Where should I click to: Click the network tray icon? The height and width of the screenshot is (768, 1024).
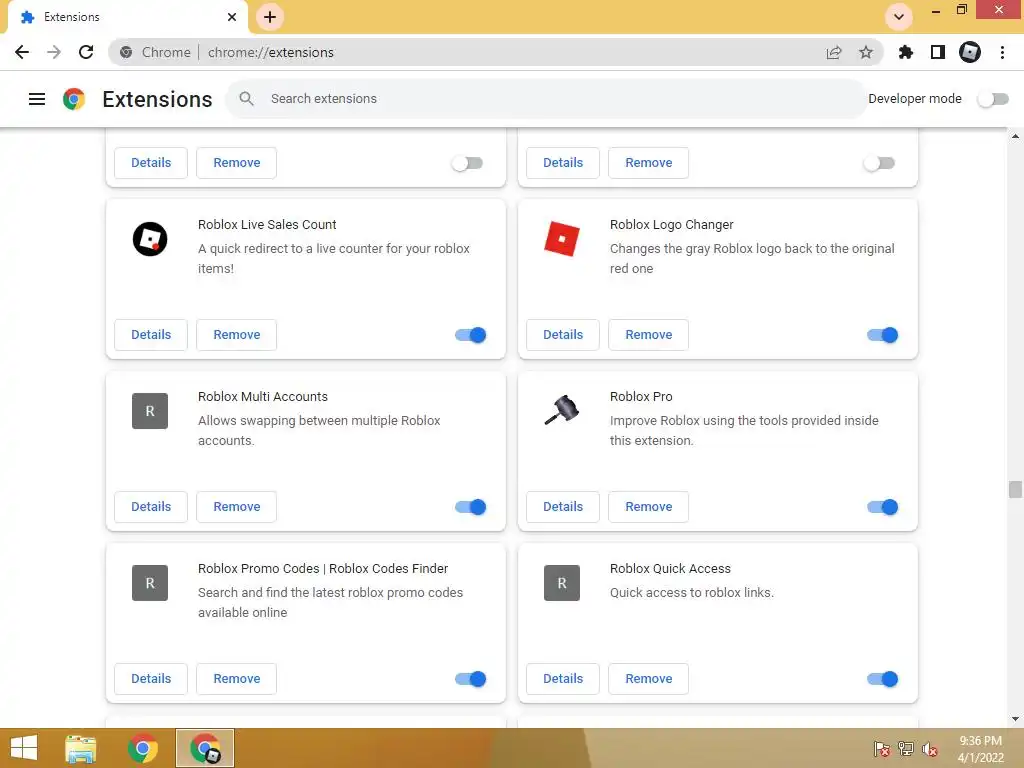906,748
